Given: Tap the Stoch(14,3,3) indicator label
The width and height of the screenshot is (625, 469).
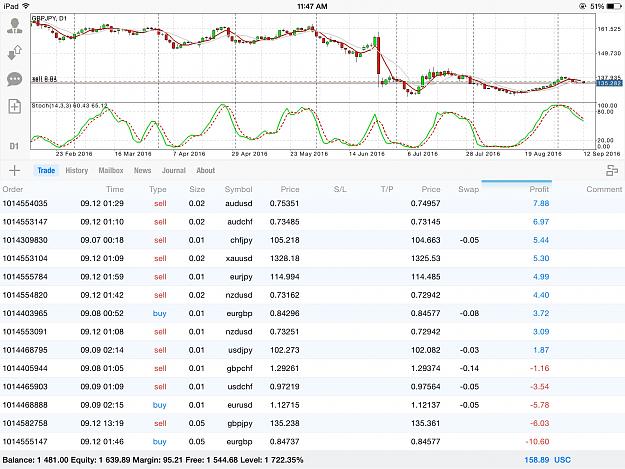Looking at the screenshot, I should tap(70, 106).
